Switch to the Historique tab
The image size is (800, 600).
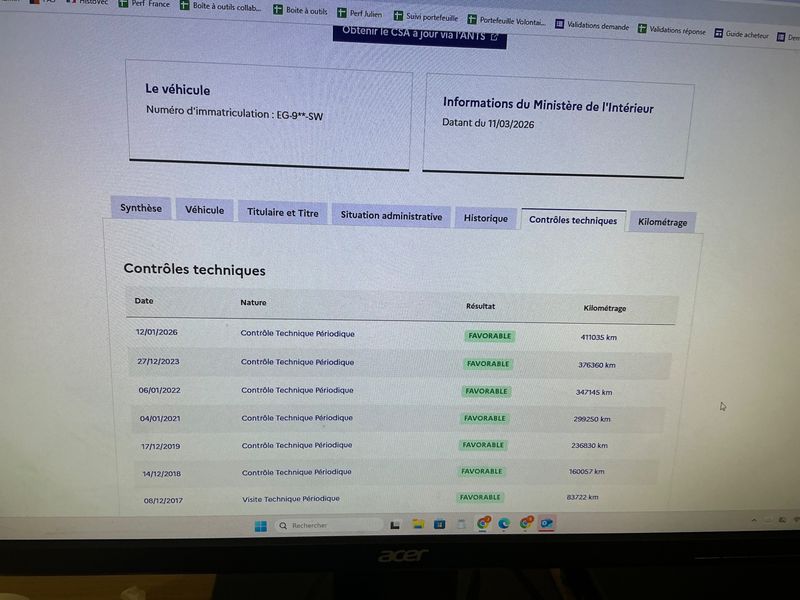click(x=486, y=218)
